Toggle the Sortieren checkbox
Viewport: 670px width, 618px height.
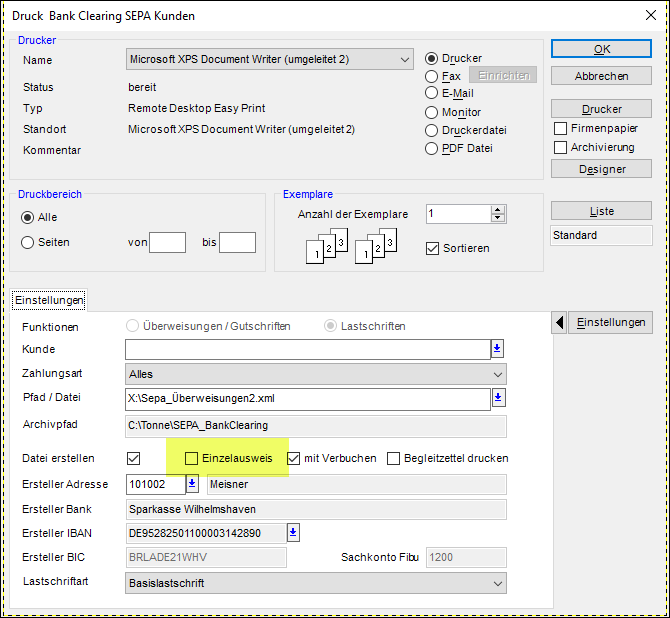click(x=433, y=248)
